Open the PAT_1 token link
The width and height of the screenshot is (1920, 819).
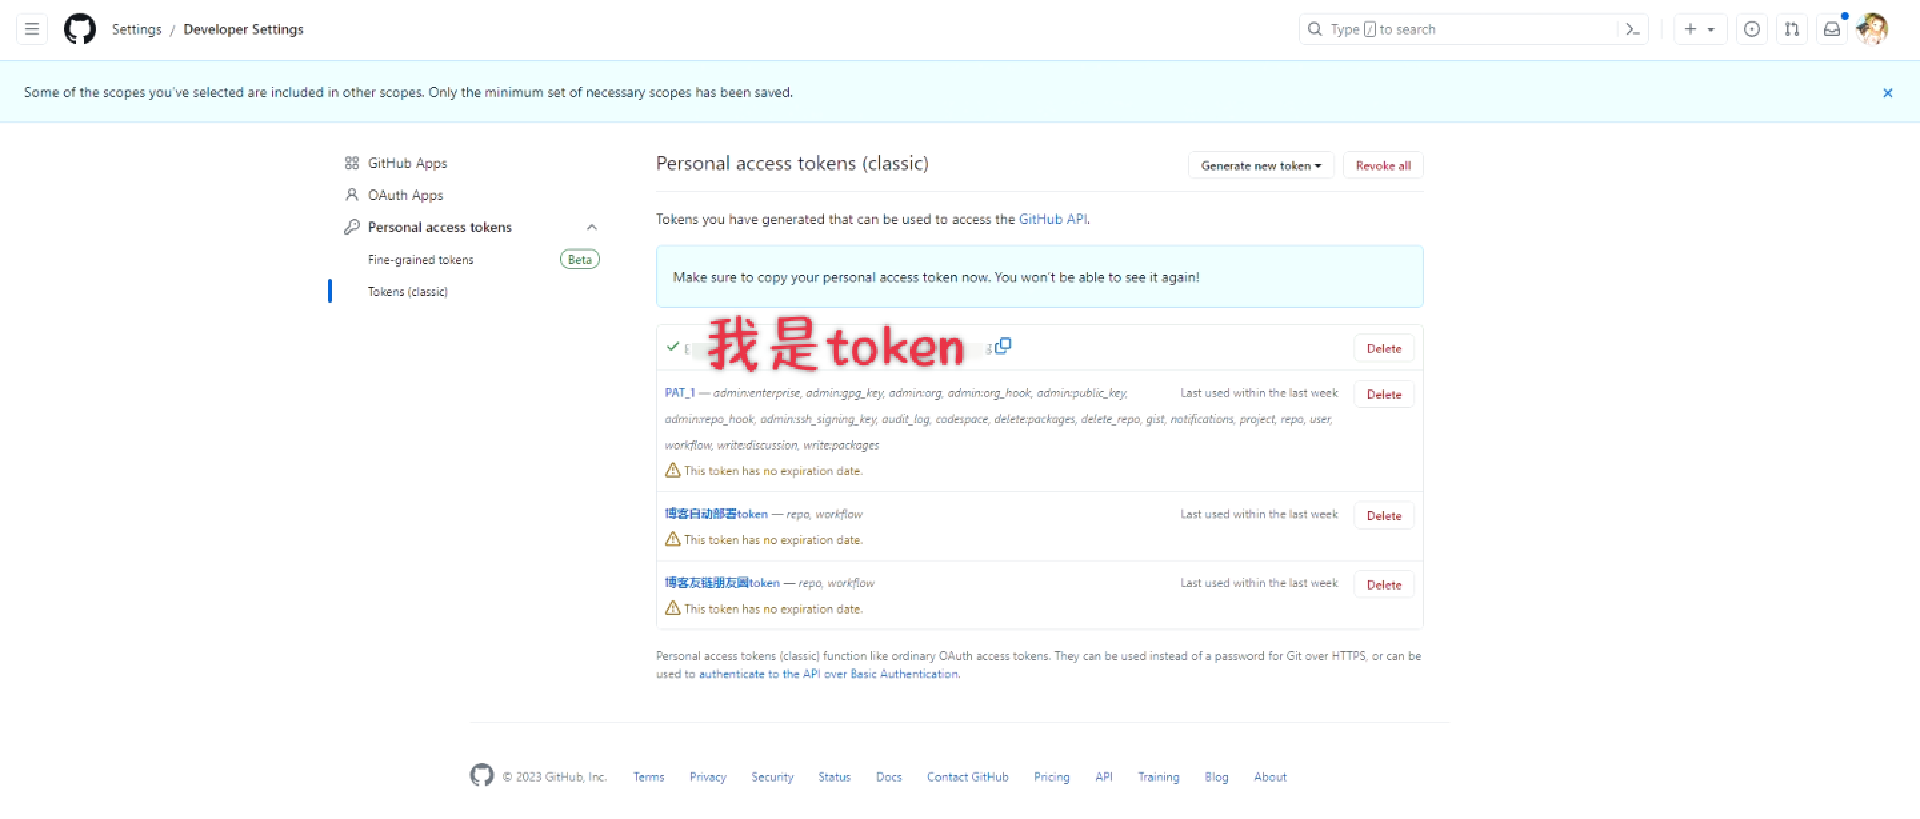(680, 393)
